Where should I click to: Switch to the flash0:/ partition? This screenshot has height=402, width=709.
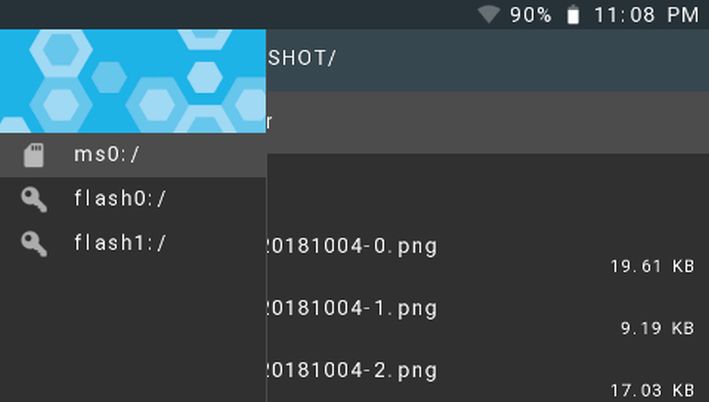[133, 199]
